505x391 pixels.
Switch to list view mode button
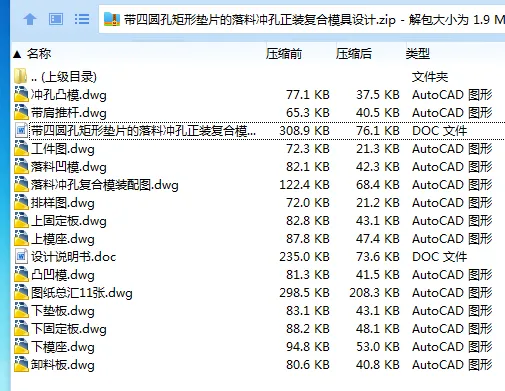pos(82,19)
